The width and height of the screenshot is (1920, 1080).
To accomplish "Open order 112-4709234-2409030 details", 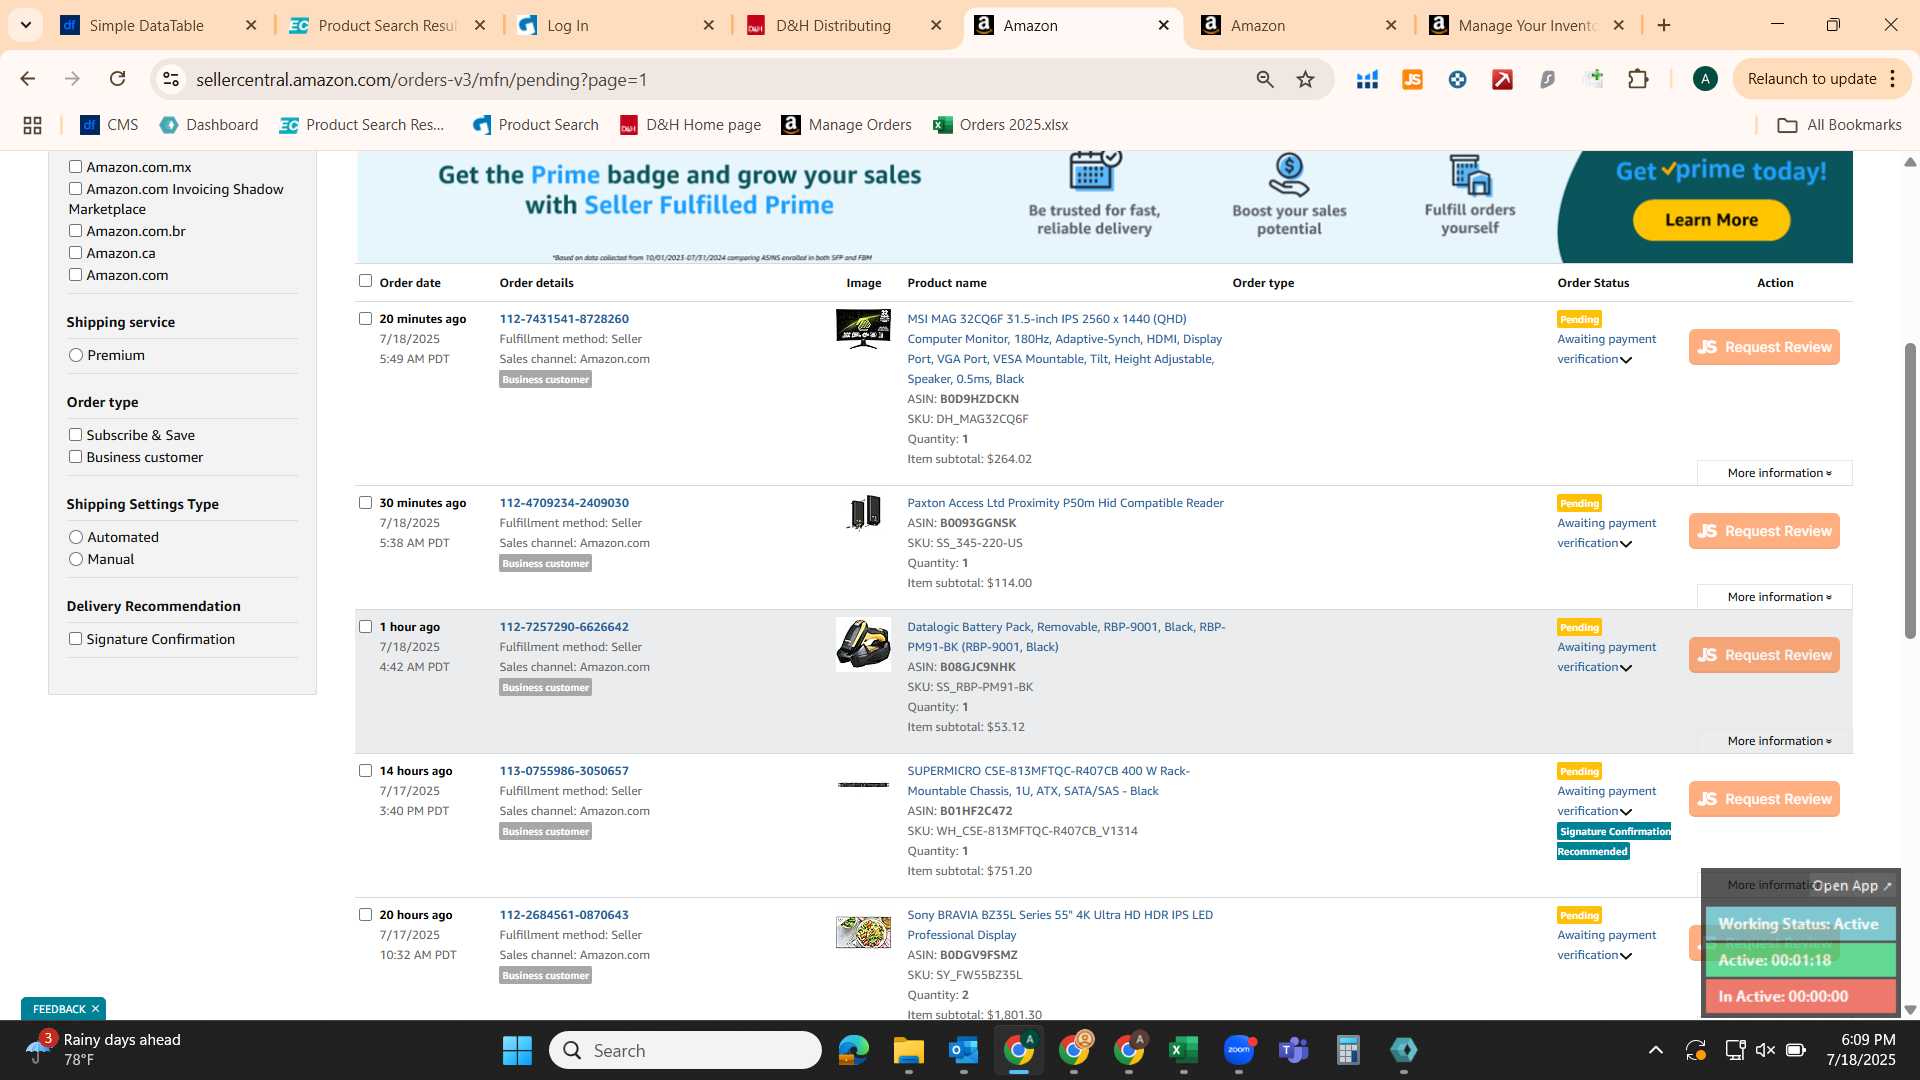I will (564, 503).
